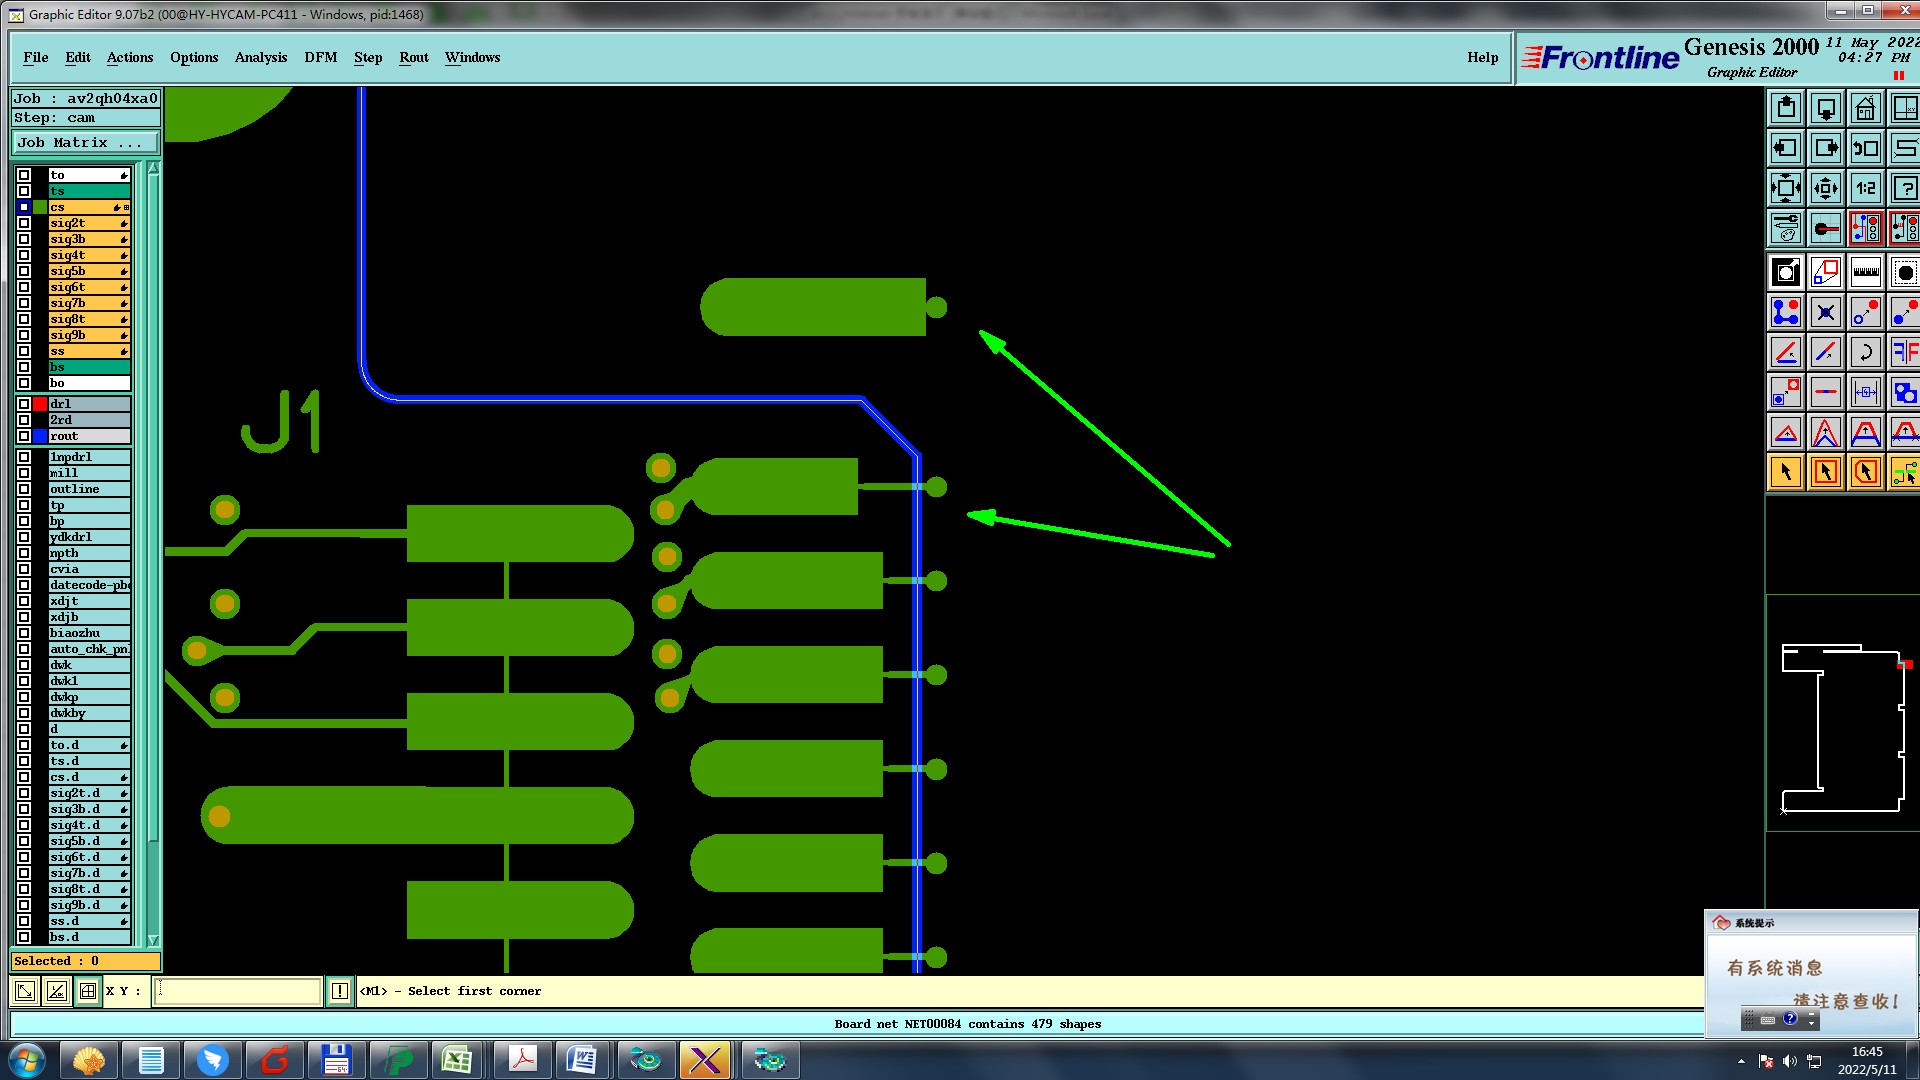Click the red triangle line-edit tool
This screenshot has width=1920, height=1080.
pos(1786,432)
